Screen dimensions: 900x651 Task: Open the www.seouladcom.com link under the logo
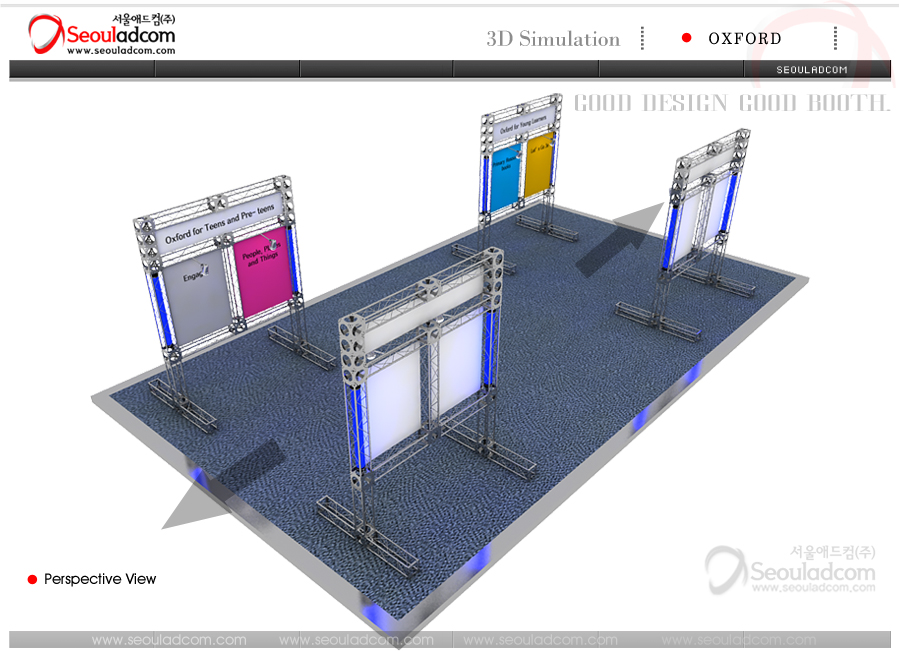[x=121, y=51]
